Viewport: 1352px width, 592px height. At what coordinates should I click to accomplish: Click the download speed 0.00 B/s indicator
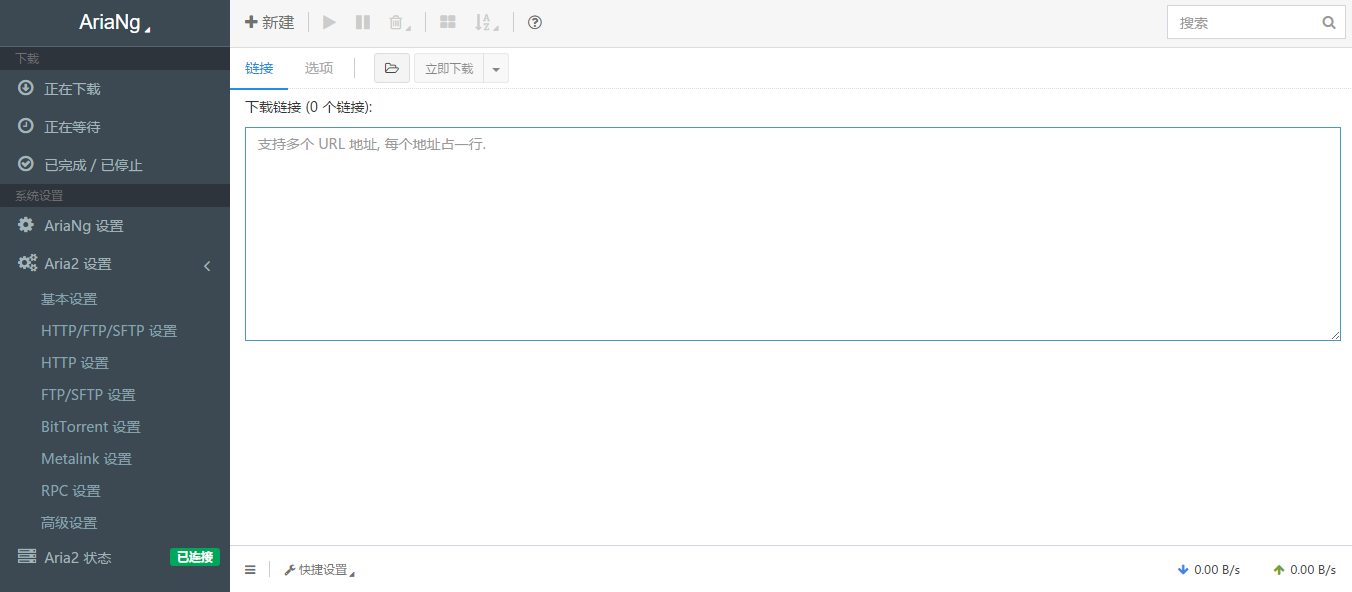click(1209, 570)
